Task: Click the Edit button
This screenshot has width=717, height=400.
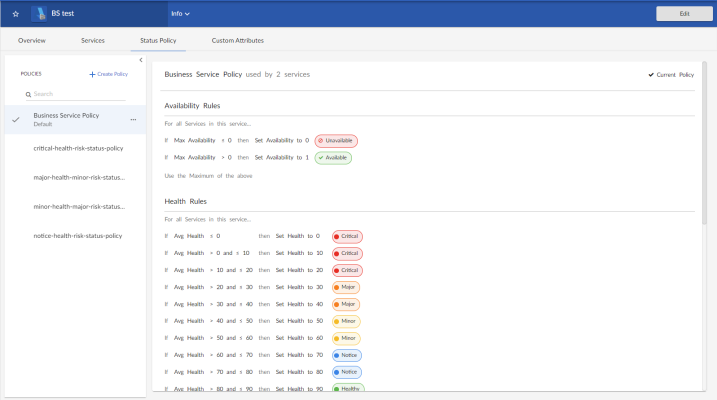Action: coord(684,14)
